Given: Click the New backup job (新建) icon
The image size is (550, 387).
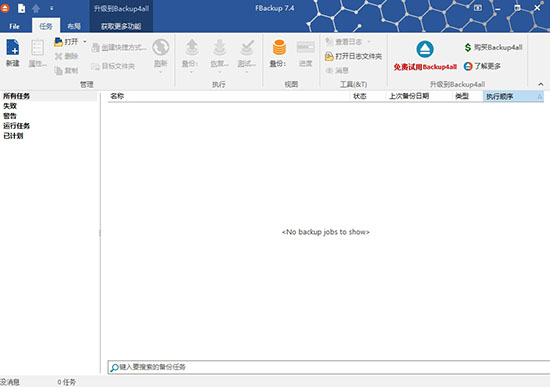Looking at the screenshot, I should tap(13, 48).
